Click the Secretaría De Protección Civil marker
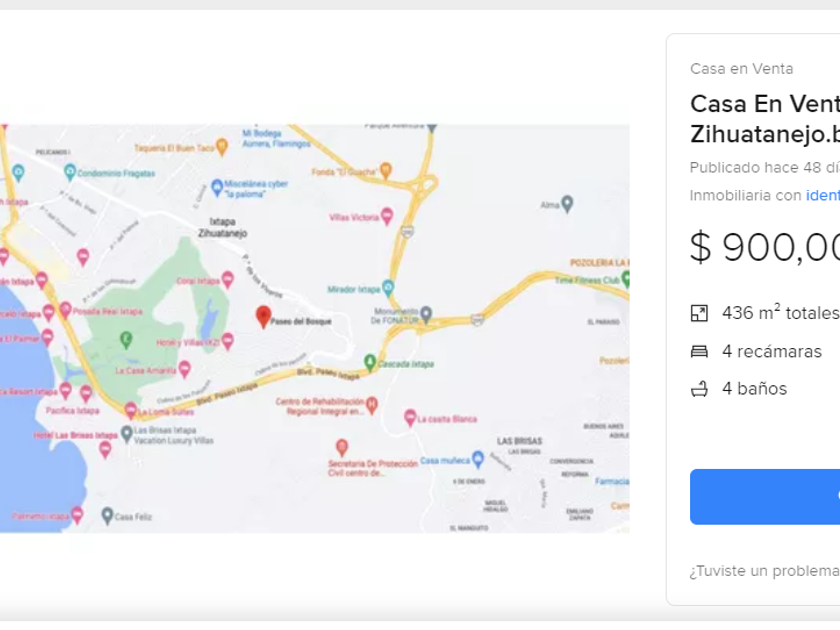The width and height of the screenshot is (840, 630). pos(342,446)
